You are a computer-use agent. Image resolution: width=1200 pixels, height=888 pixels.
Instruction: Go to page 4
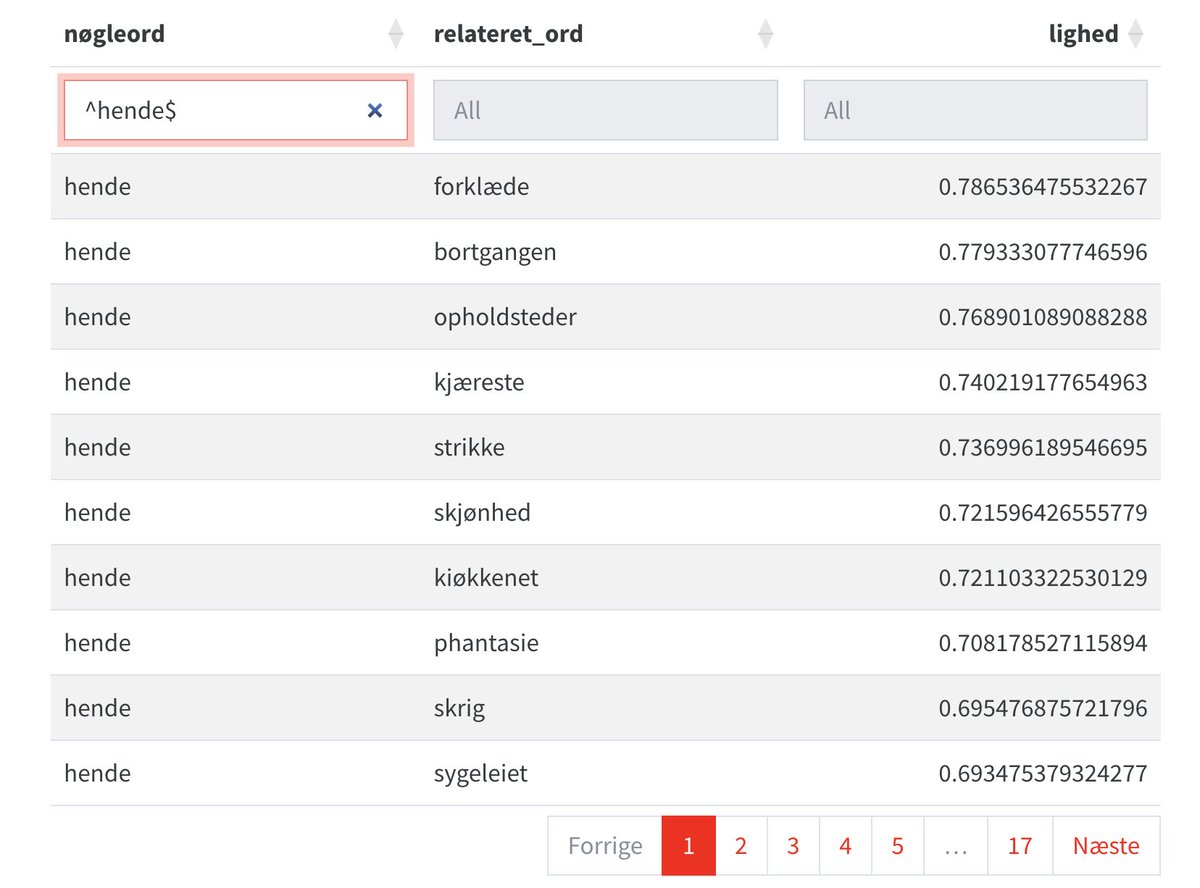[845, 846]
